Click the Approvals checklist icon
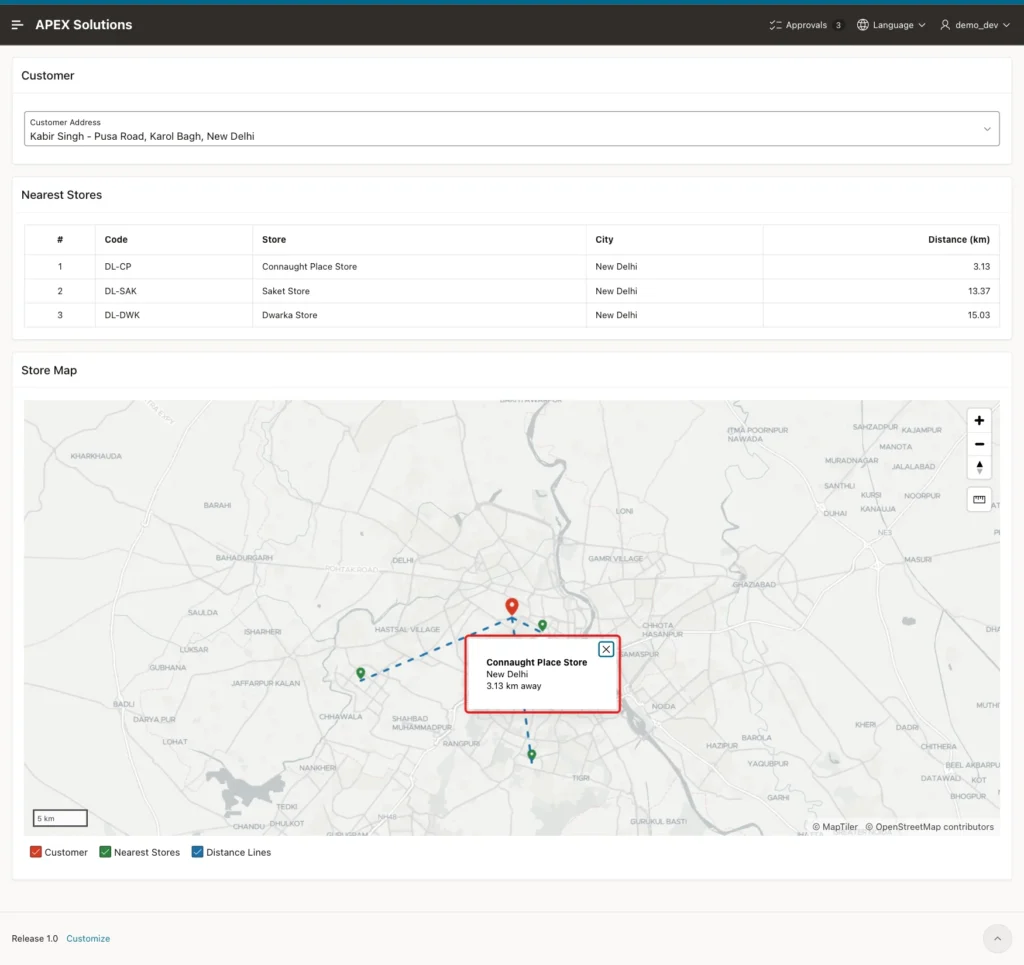Image resolution: width=1024 pixels, height=965 pixels. 775,25
